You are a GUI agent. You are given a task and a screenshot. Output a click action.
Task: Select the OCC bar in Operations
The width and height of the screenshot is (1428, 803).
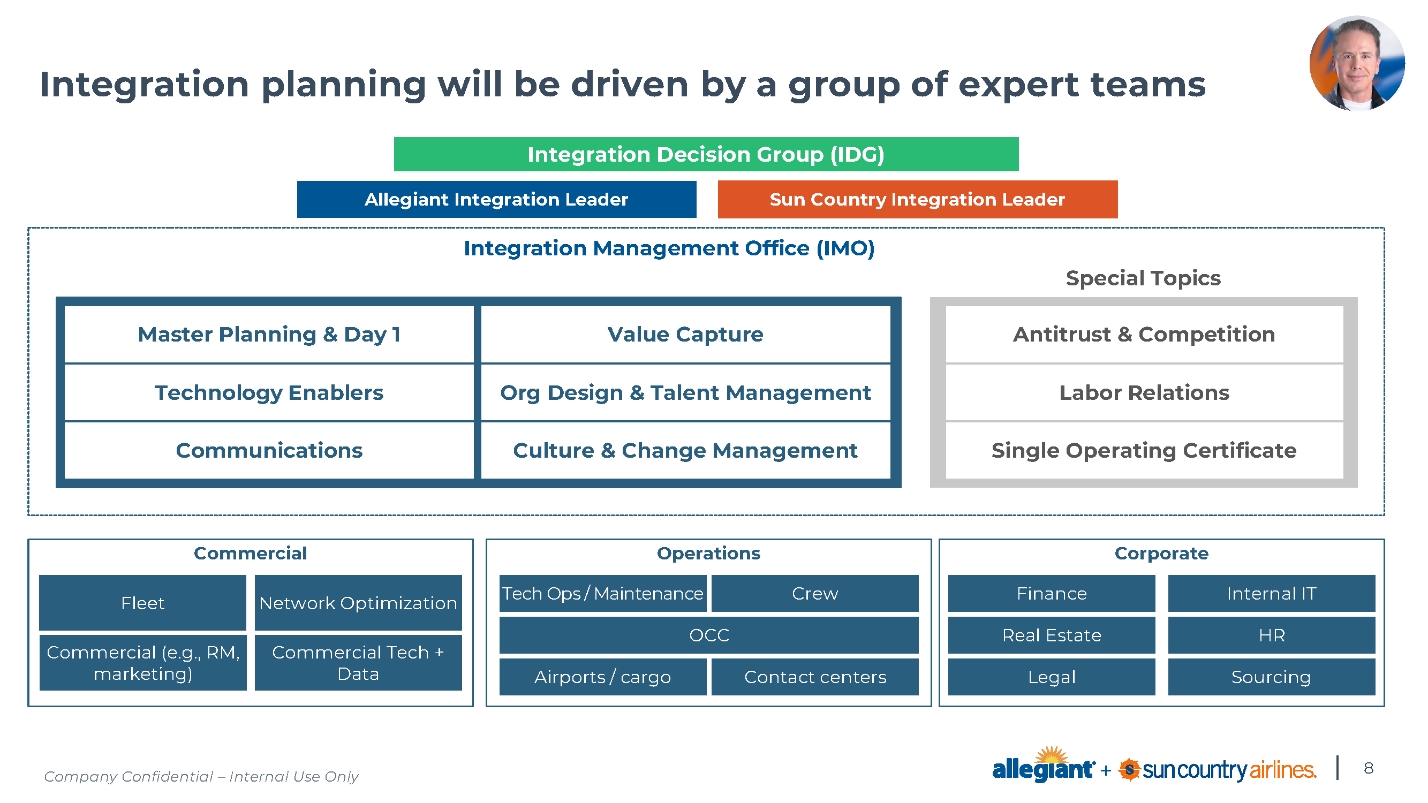[709, 635]
